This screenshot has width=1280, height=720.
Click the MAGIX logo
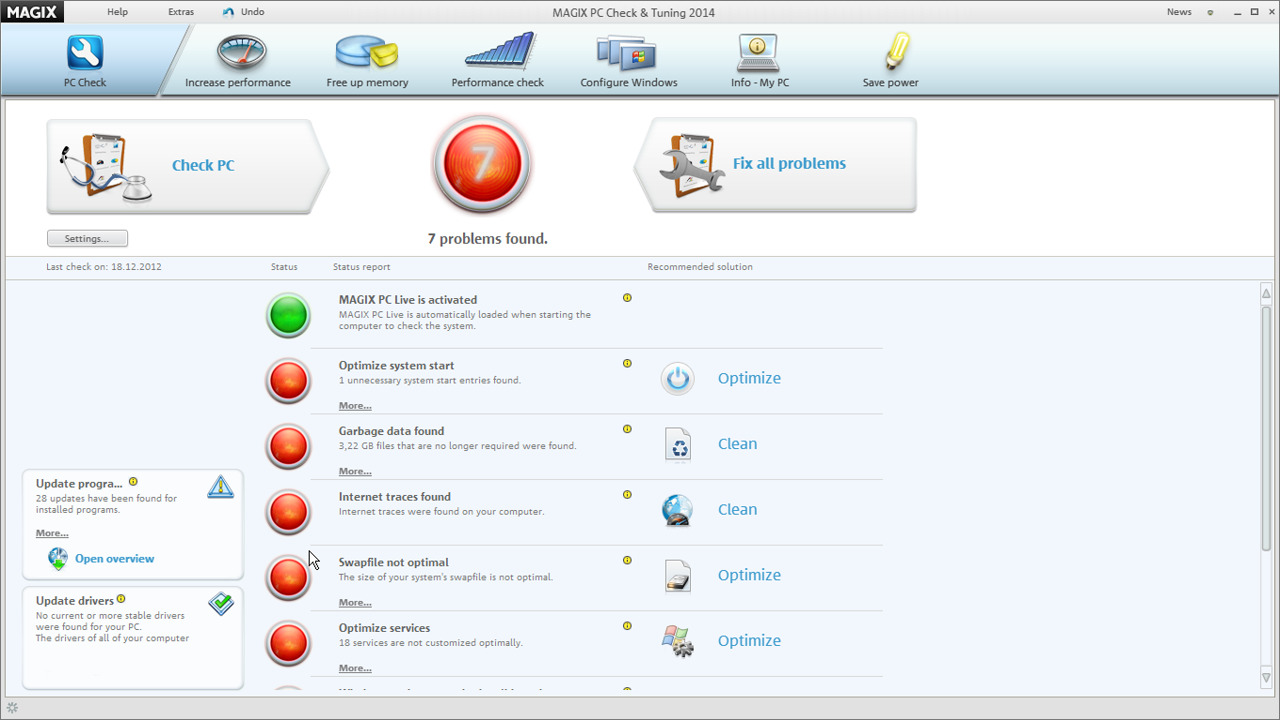30,12
